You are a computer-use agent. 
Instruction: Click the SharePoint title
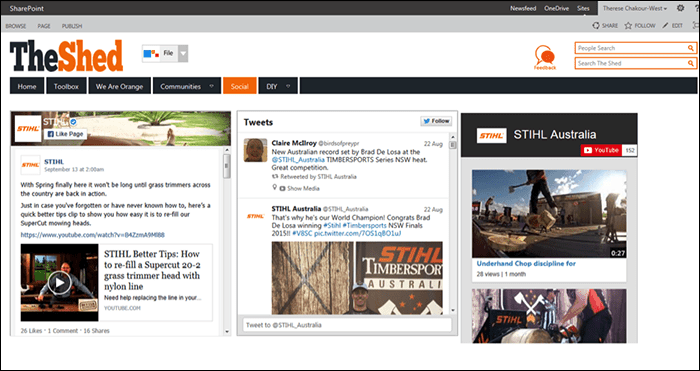pyautogui.click(x=26, y=8)
